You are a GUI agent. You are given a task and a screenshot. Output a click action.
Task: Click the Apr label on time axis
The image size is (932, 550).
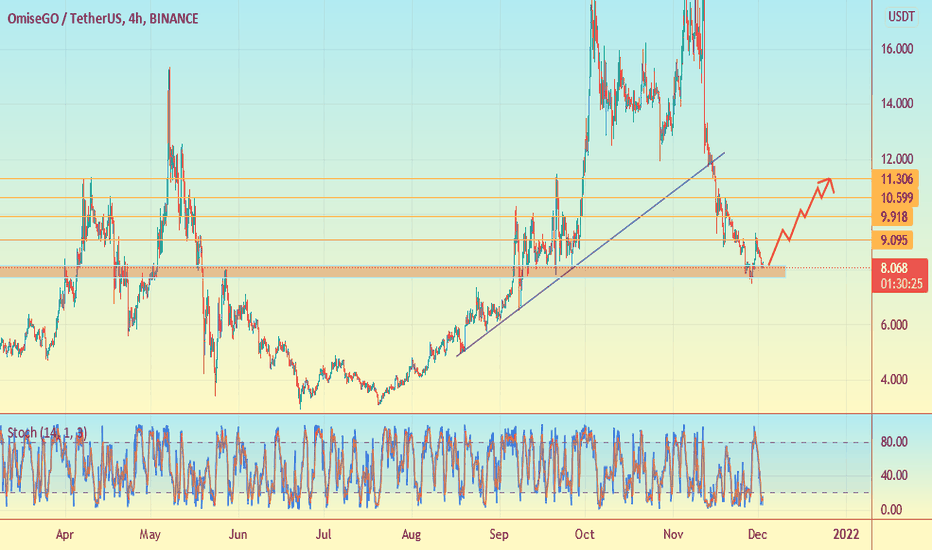click(65, 535)
